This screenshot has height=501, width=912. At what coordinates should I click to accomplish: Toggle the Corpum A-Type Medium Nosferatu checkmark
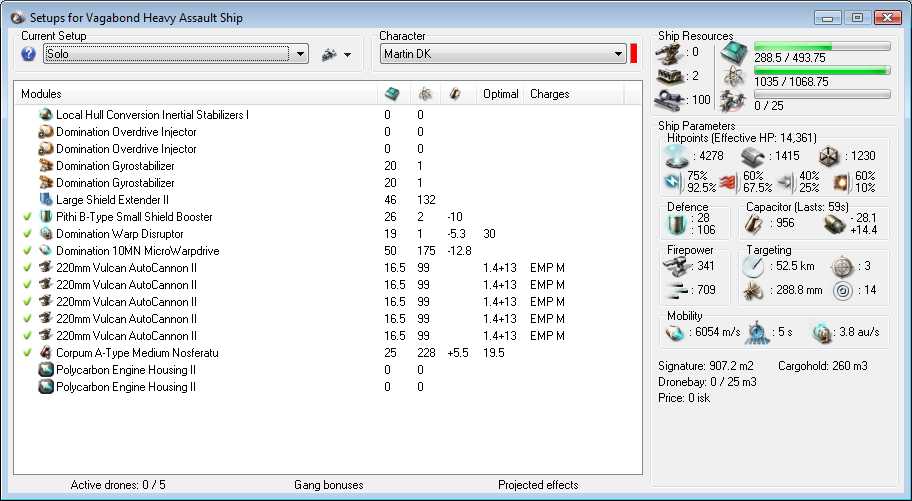[x=27, y=353]
